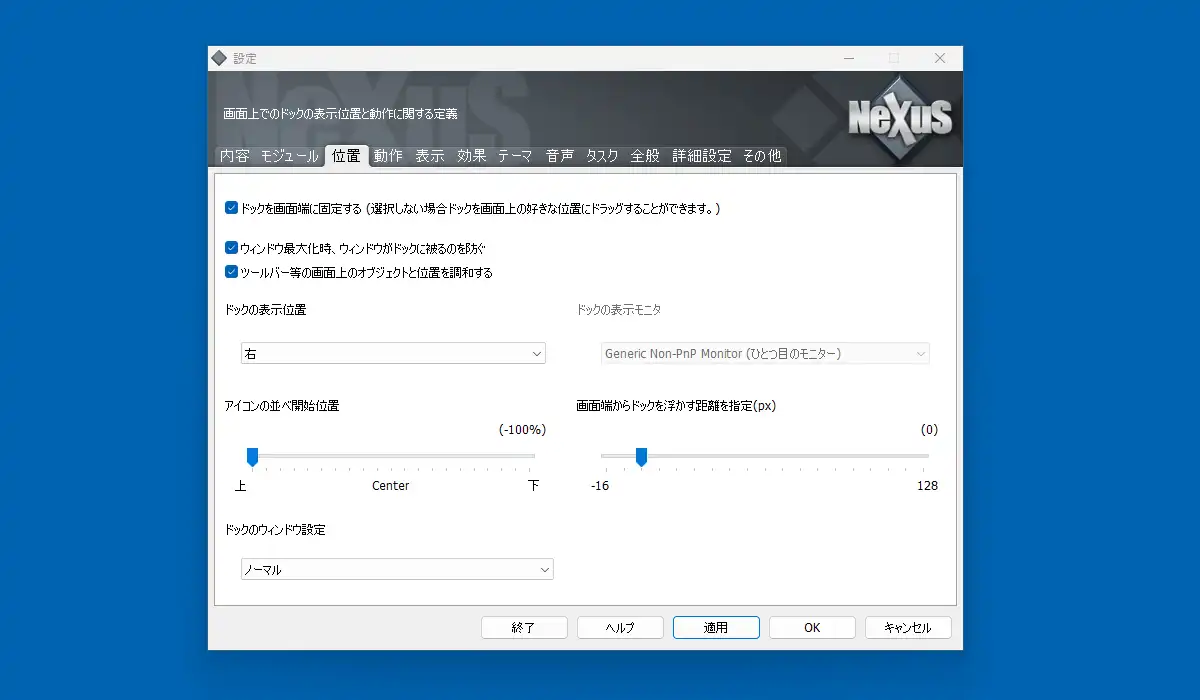Open the 音声 tab
Screen dimensions: 1200x700
point(560,156)
